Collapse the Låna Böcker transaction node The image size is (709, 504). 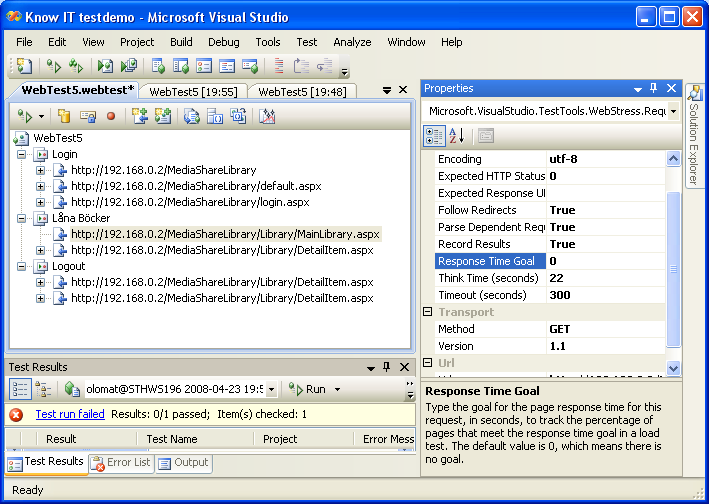21,218
